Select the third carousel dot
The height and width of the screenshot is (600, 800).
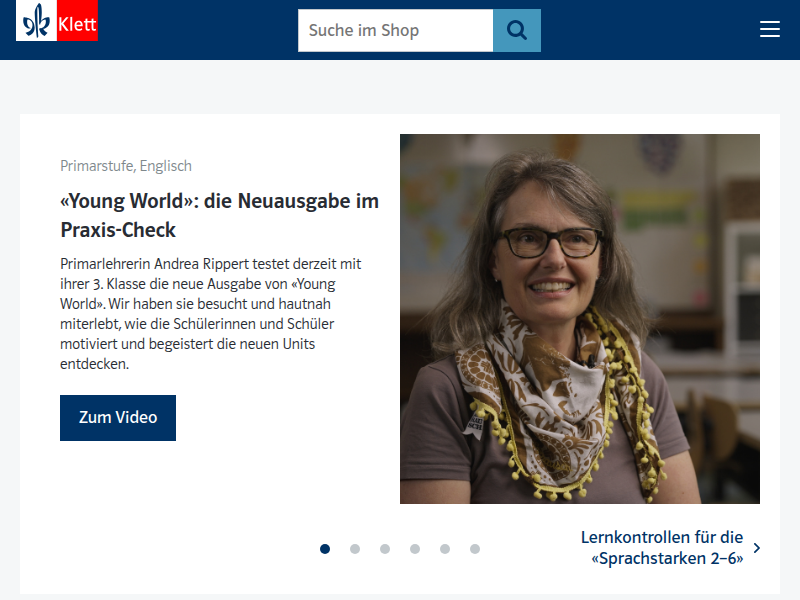click(384, 548)
